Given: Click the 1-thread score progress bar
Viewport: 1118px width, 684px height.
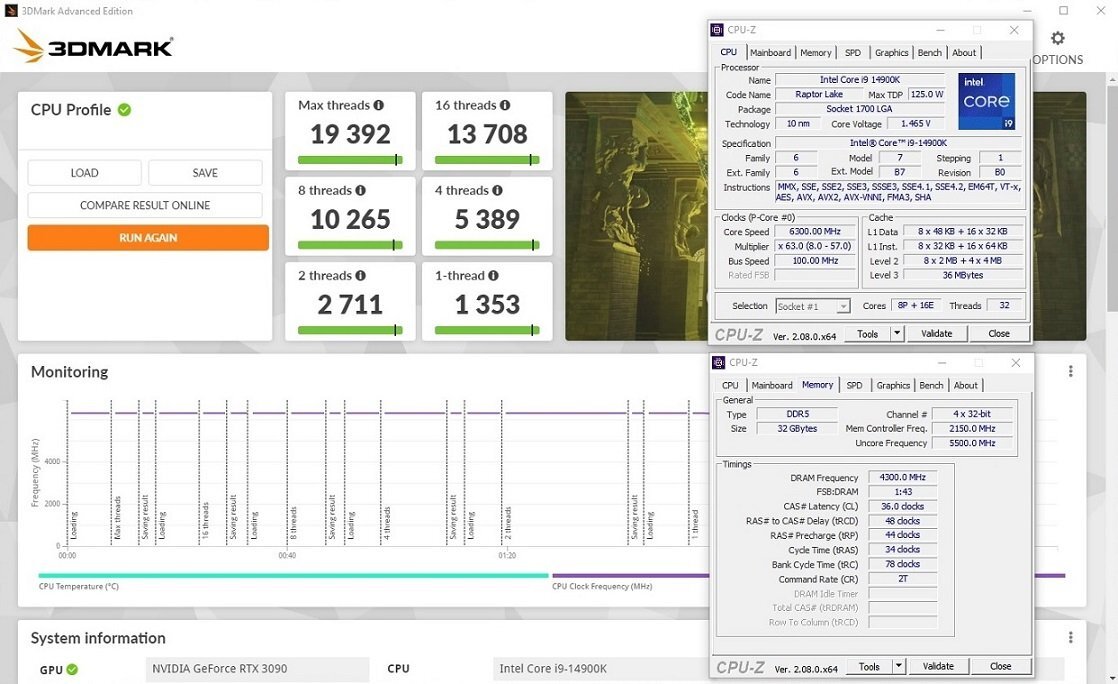Looking at the screenshot, I should click(x=487, y=330).
